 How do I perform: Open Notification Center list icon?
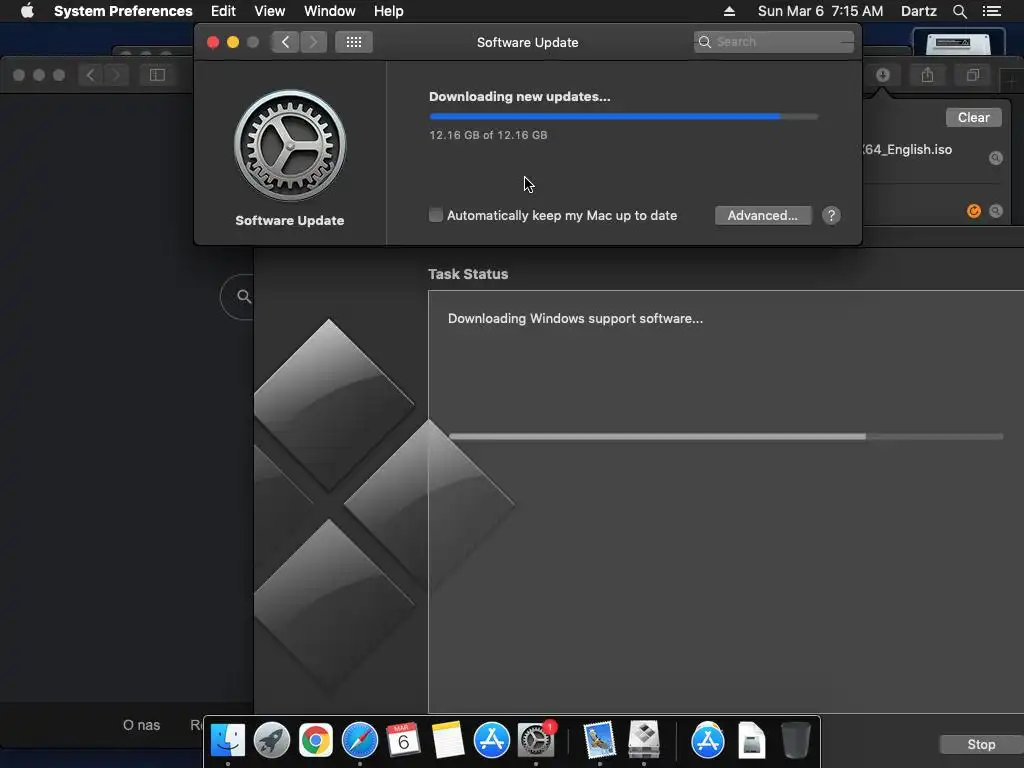click(992, 11)
